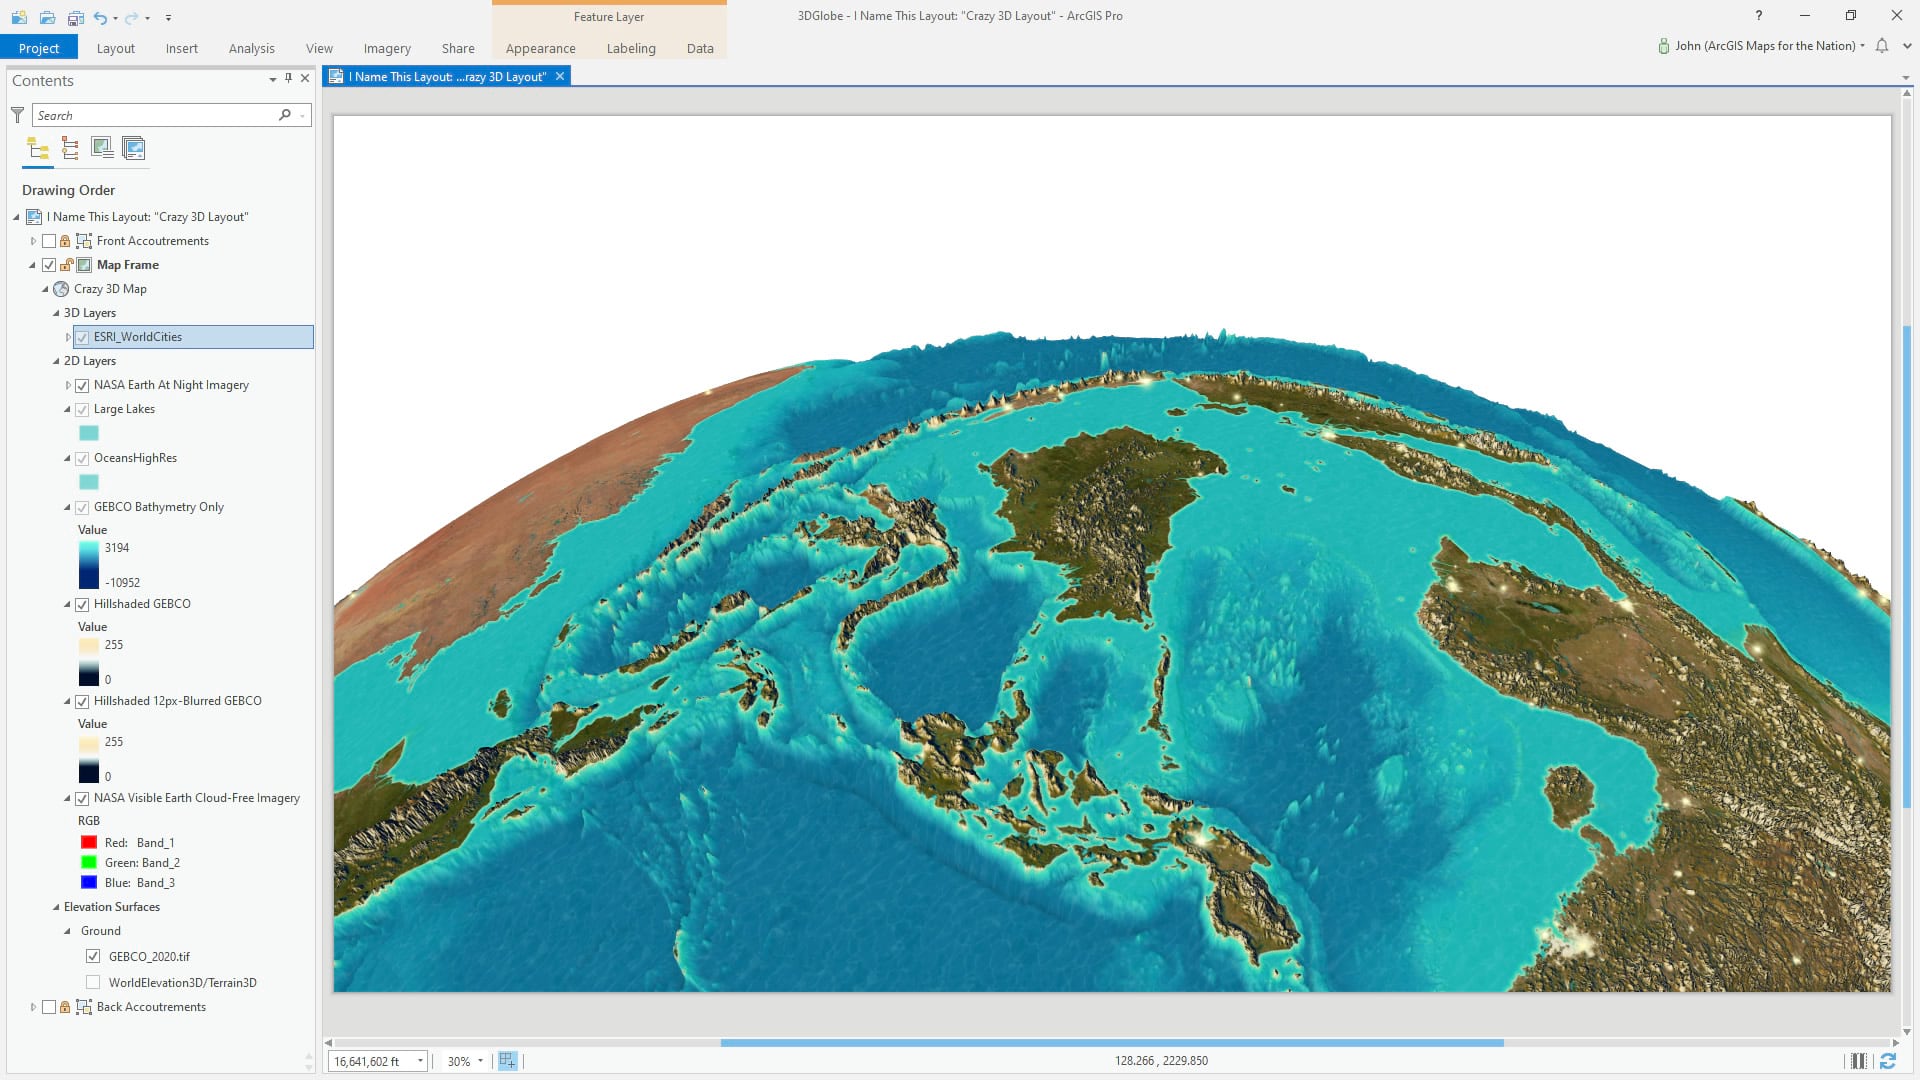1920x1080 pixels.
Task: Close the Contents pane
Action: [x=305, y=78]
